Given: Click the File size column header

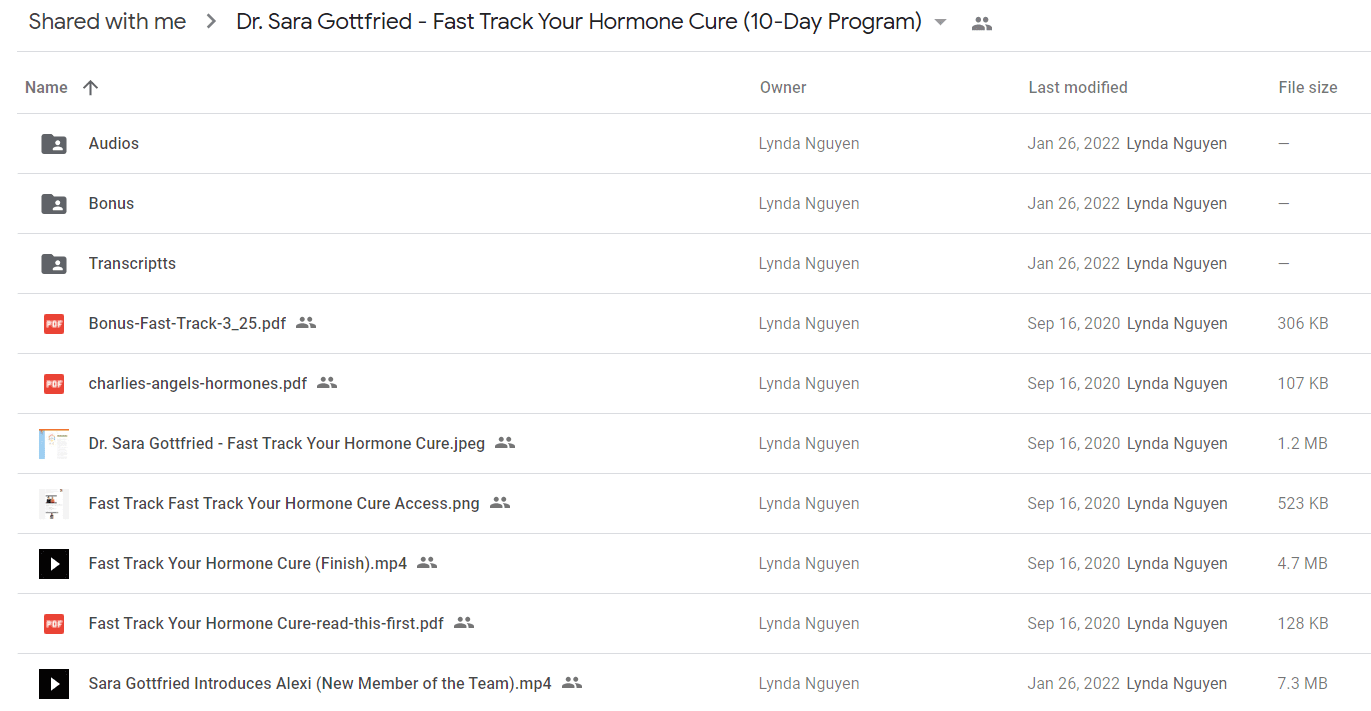Looking at the screenshot, I should tap(1308, 88).
